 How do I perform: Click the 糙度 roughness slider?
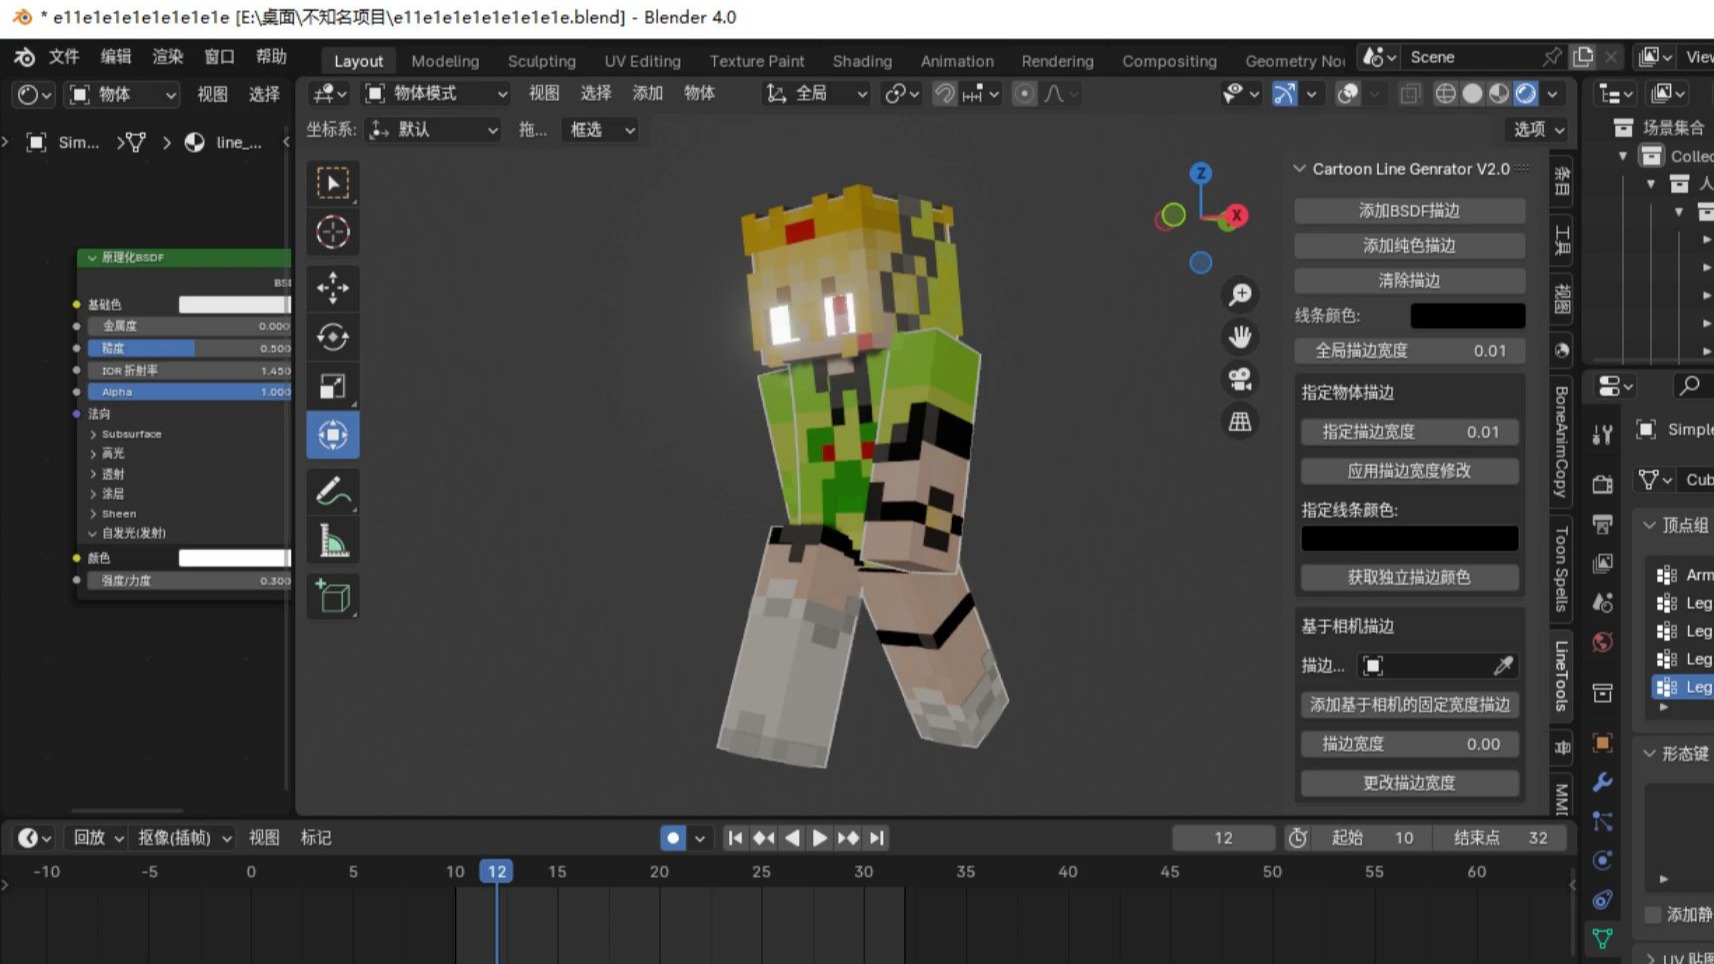(190, 348)
